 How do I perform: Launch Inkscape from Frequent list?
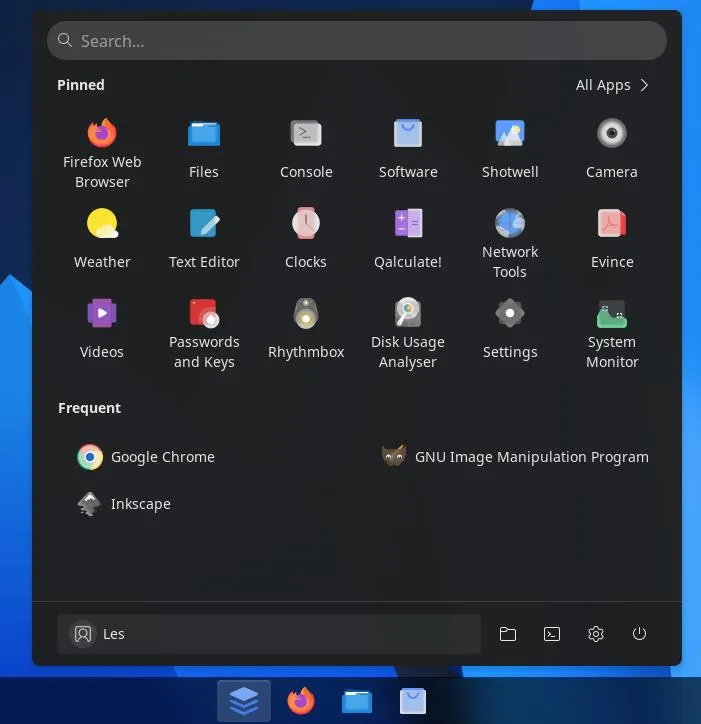[x=124, y=504]
